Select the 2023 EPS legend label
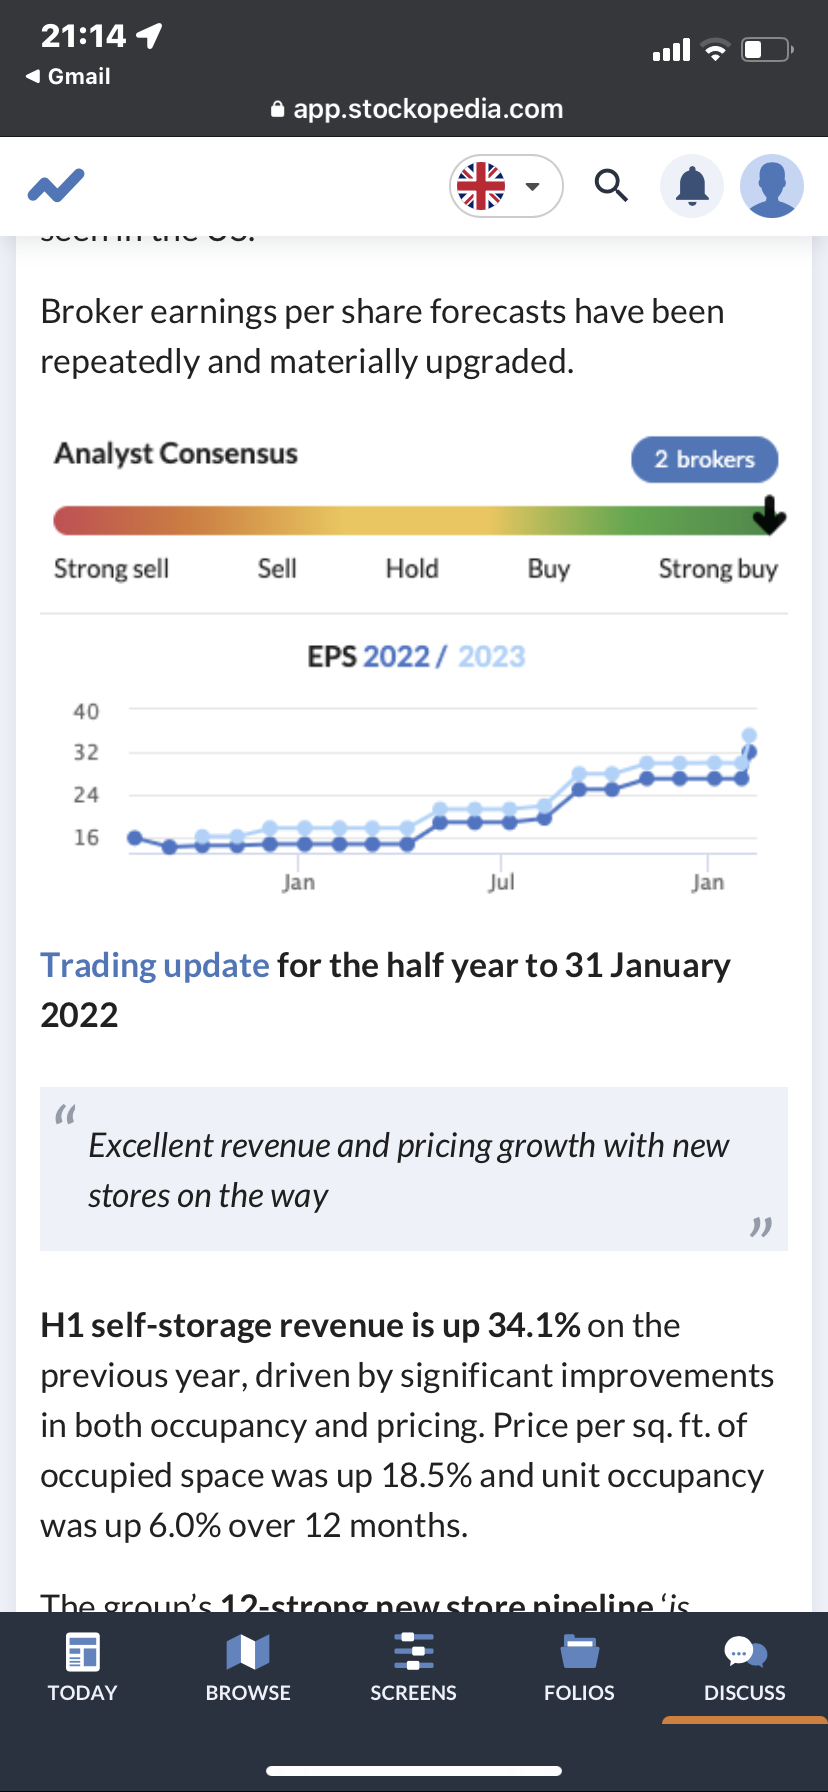Screen dimensions: 828x1792 (x=491, y=656)
